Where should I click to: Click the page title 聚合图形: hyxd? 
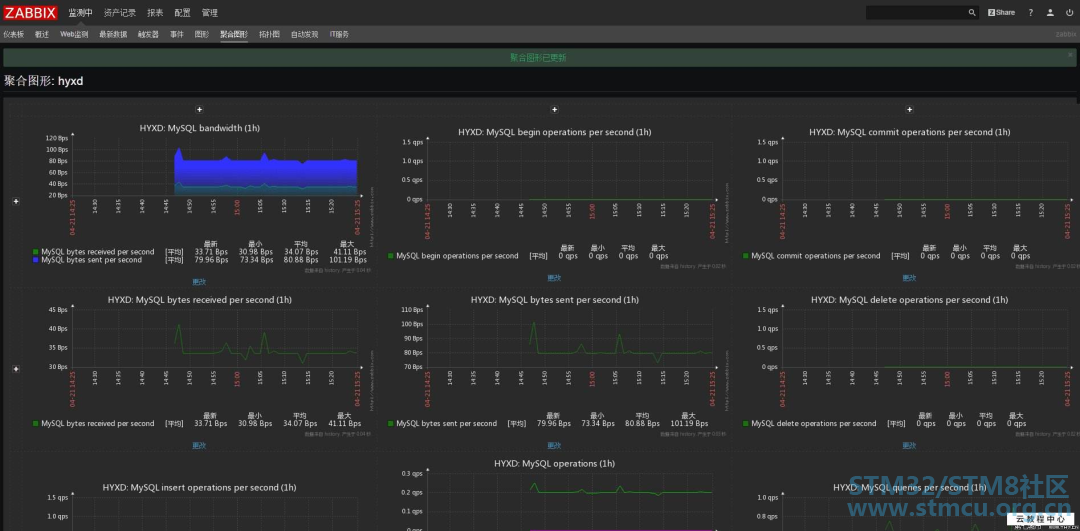(43, 81)
